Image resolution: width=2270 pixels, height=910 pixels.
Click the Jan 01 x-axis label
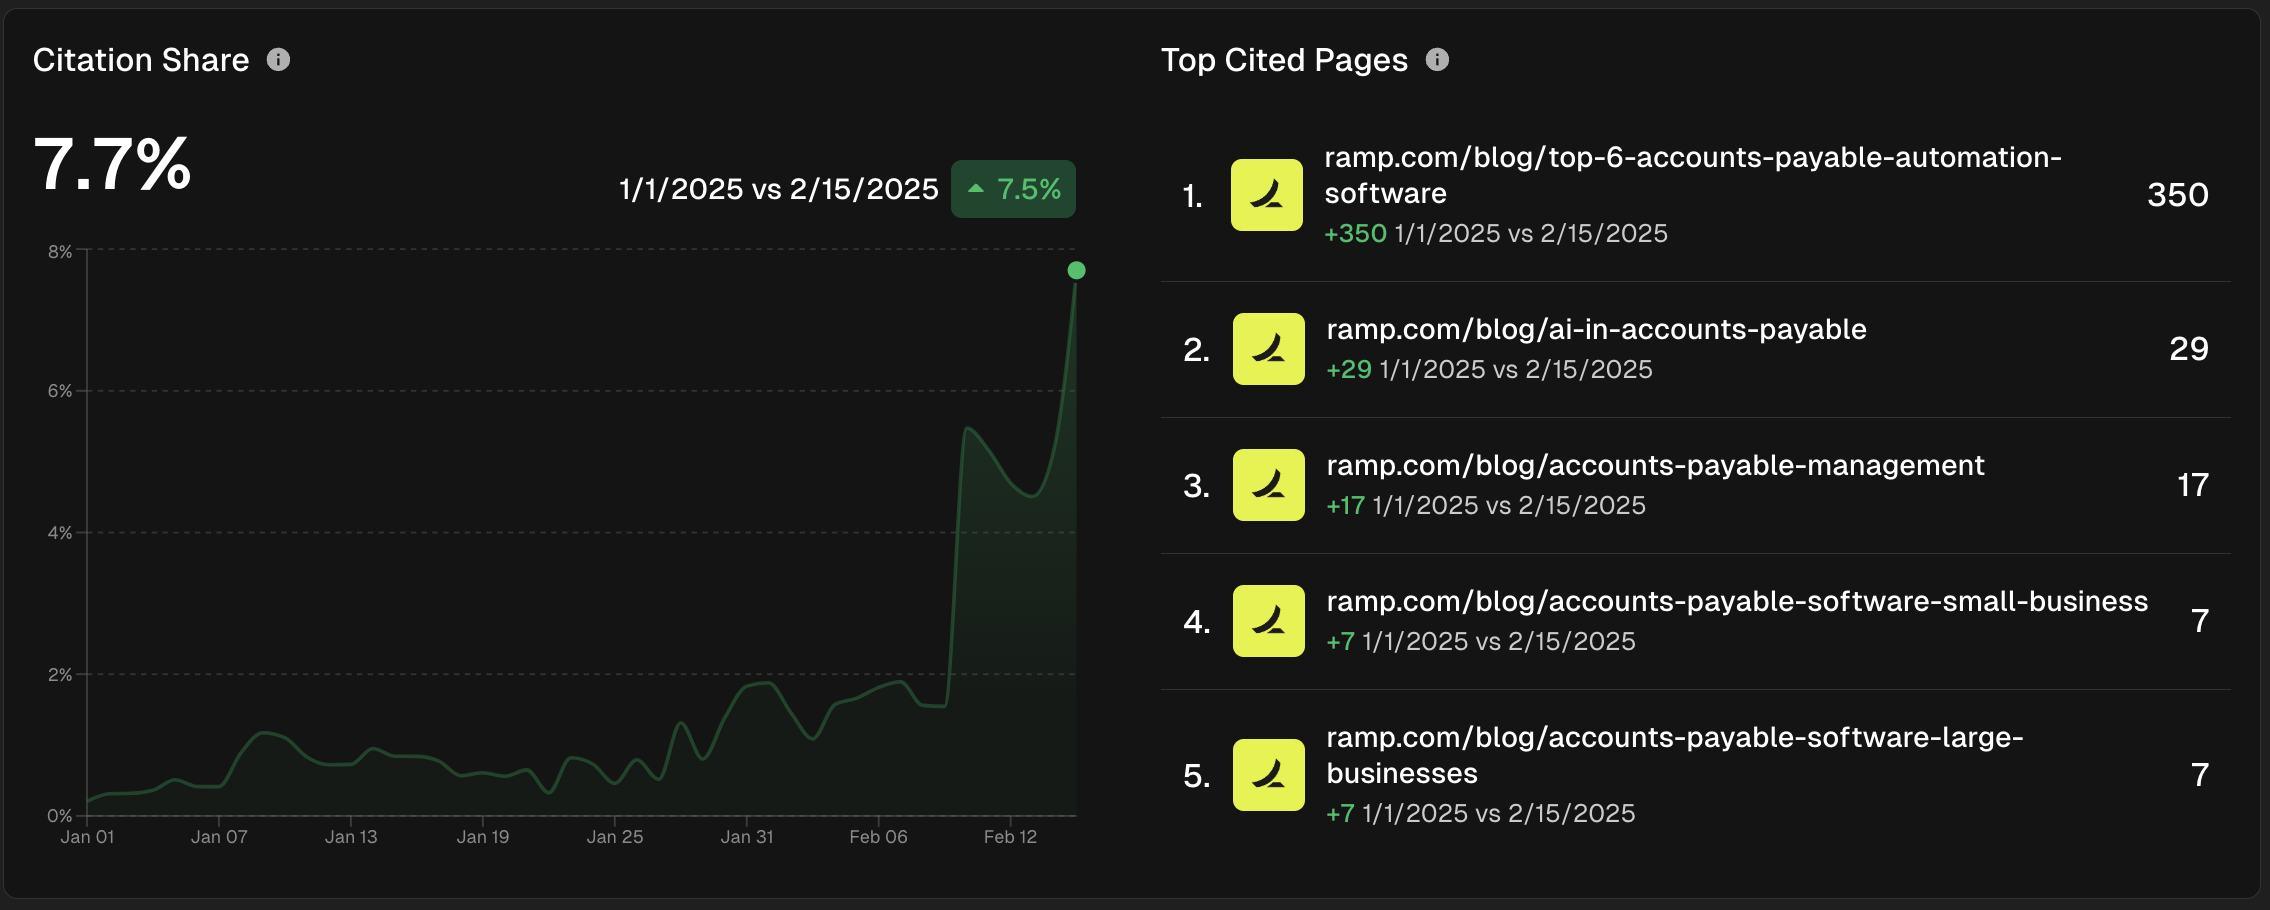(87, 837)
